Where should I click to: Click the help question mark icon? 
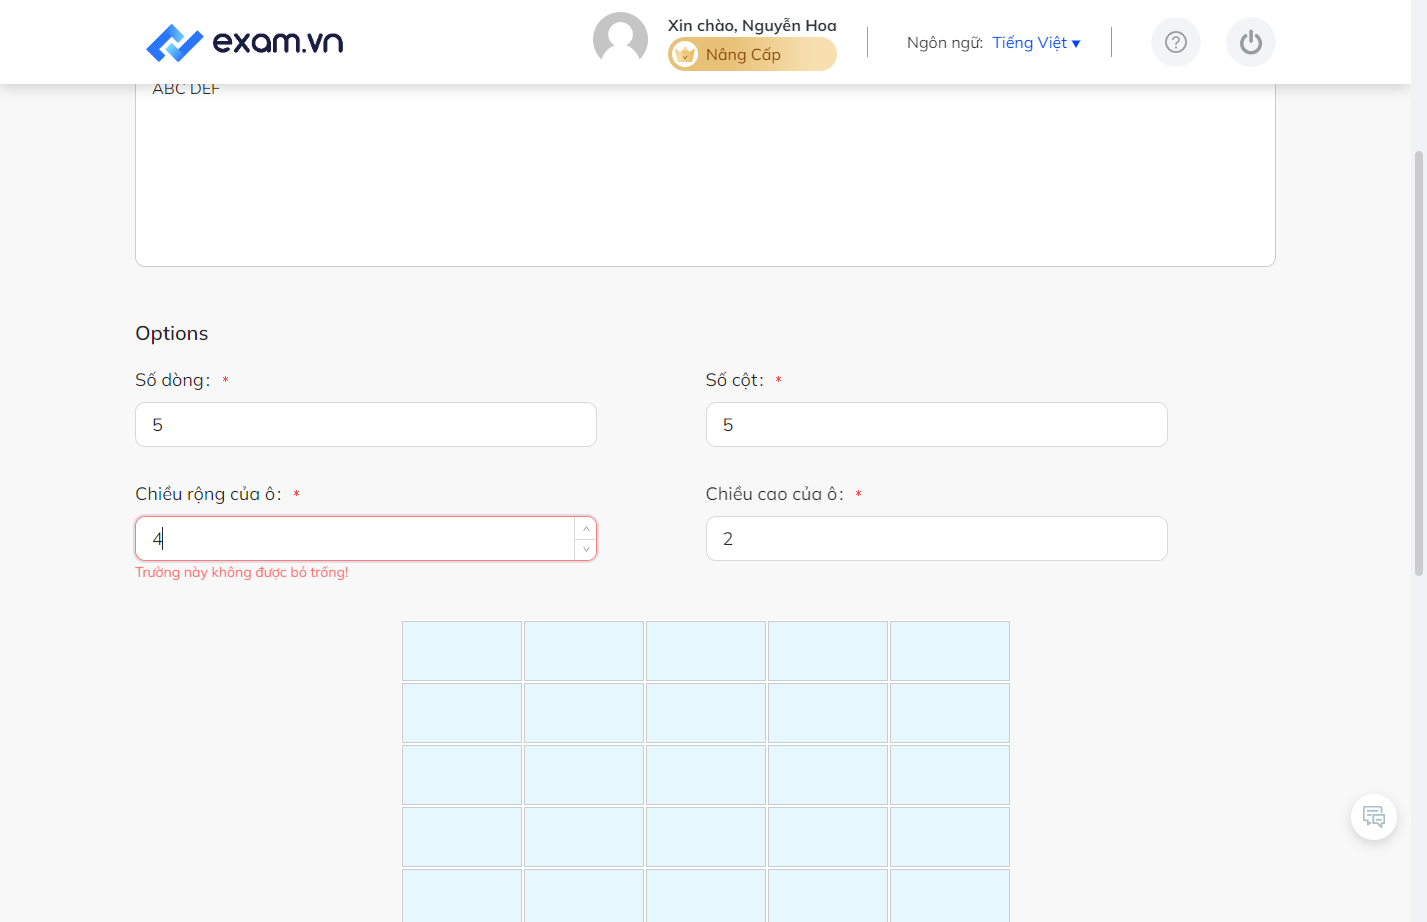[x=1176, y=42]
